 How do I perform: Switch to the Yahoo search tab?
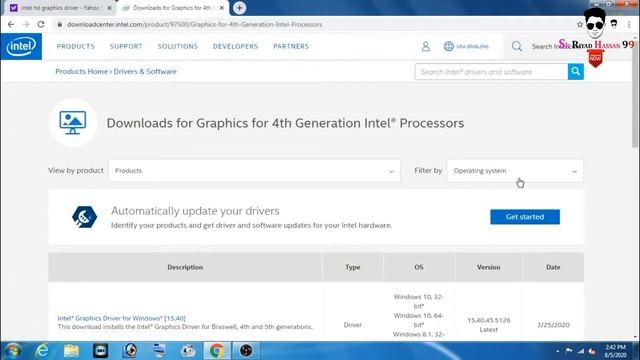coord(59,8)
